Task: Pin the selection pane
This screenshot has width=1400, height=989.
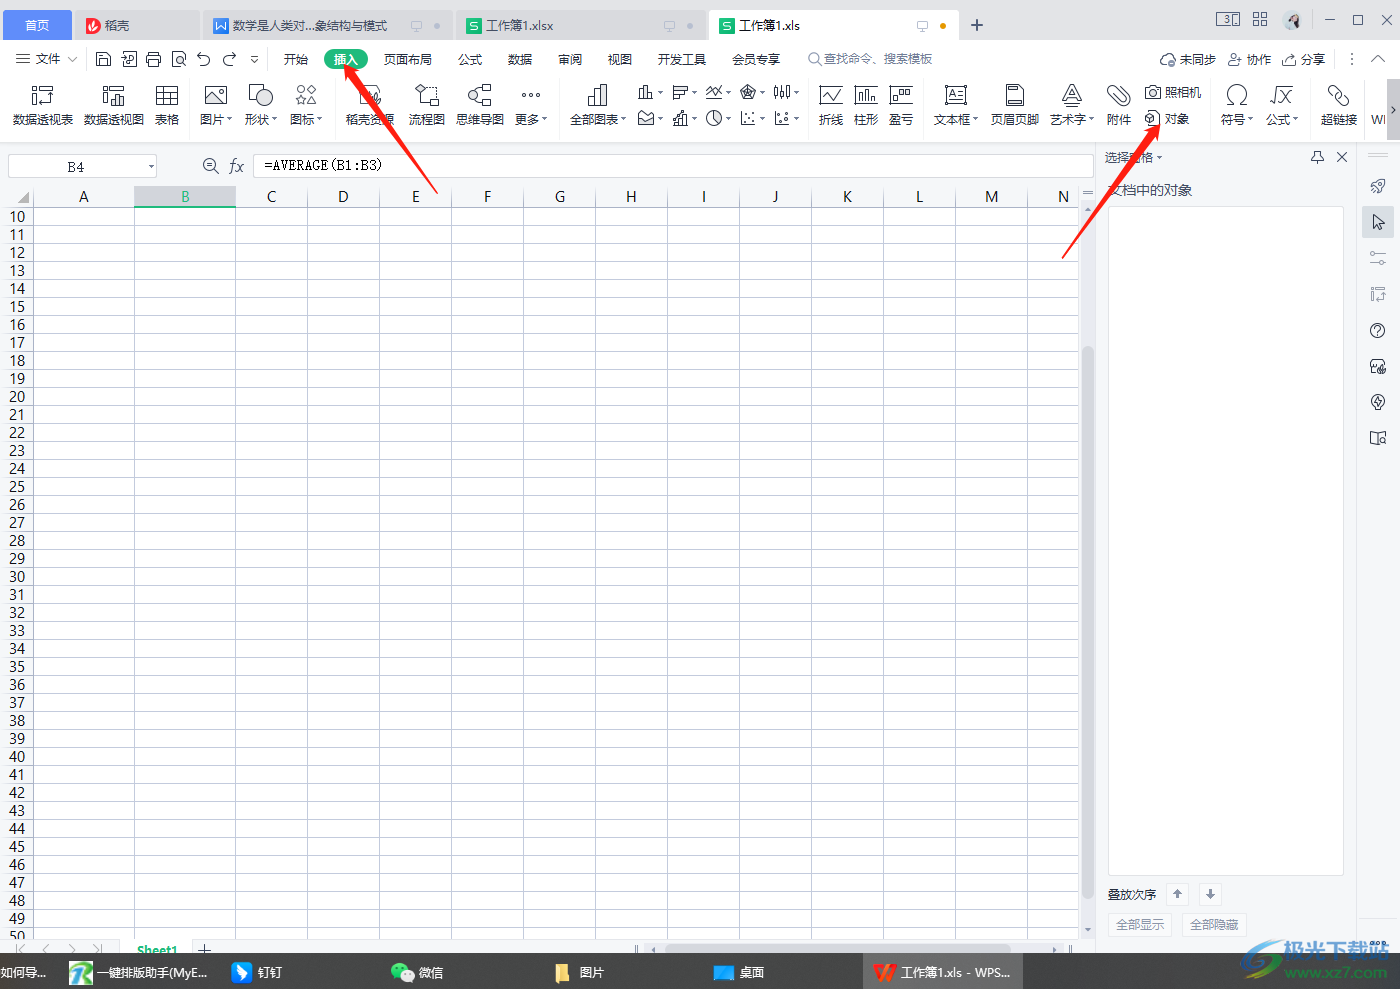Action: point(1317,157)
